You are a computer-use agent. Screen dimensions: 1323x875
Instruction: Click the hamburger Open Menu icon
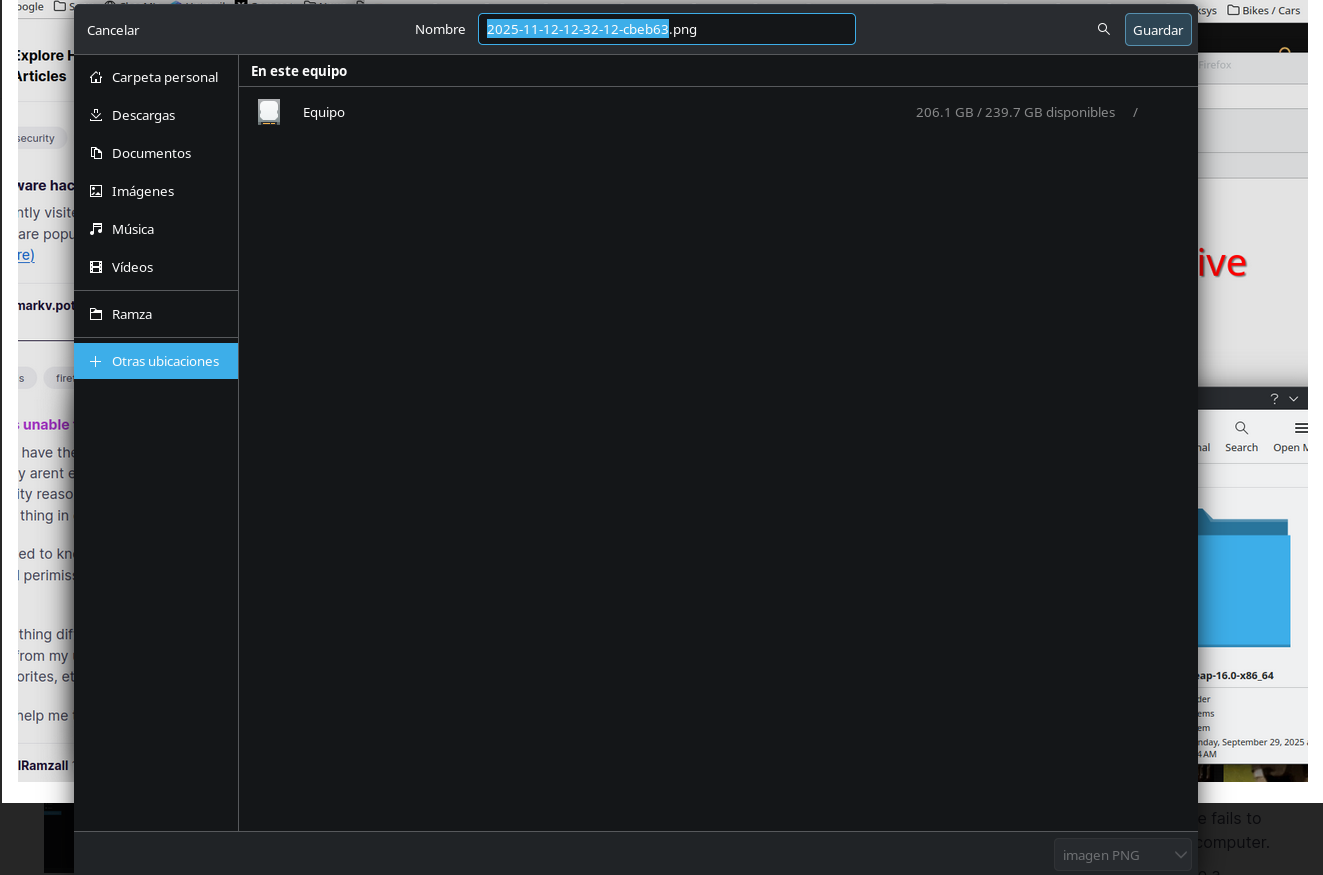(1300, 430)
